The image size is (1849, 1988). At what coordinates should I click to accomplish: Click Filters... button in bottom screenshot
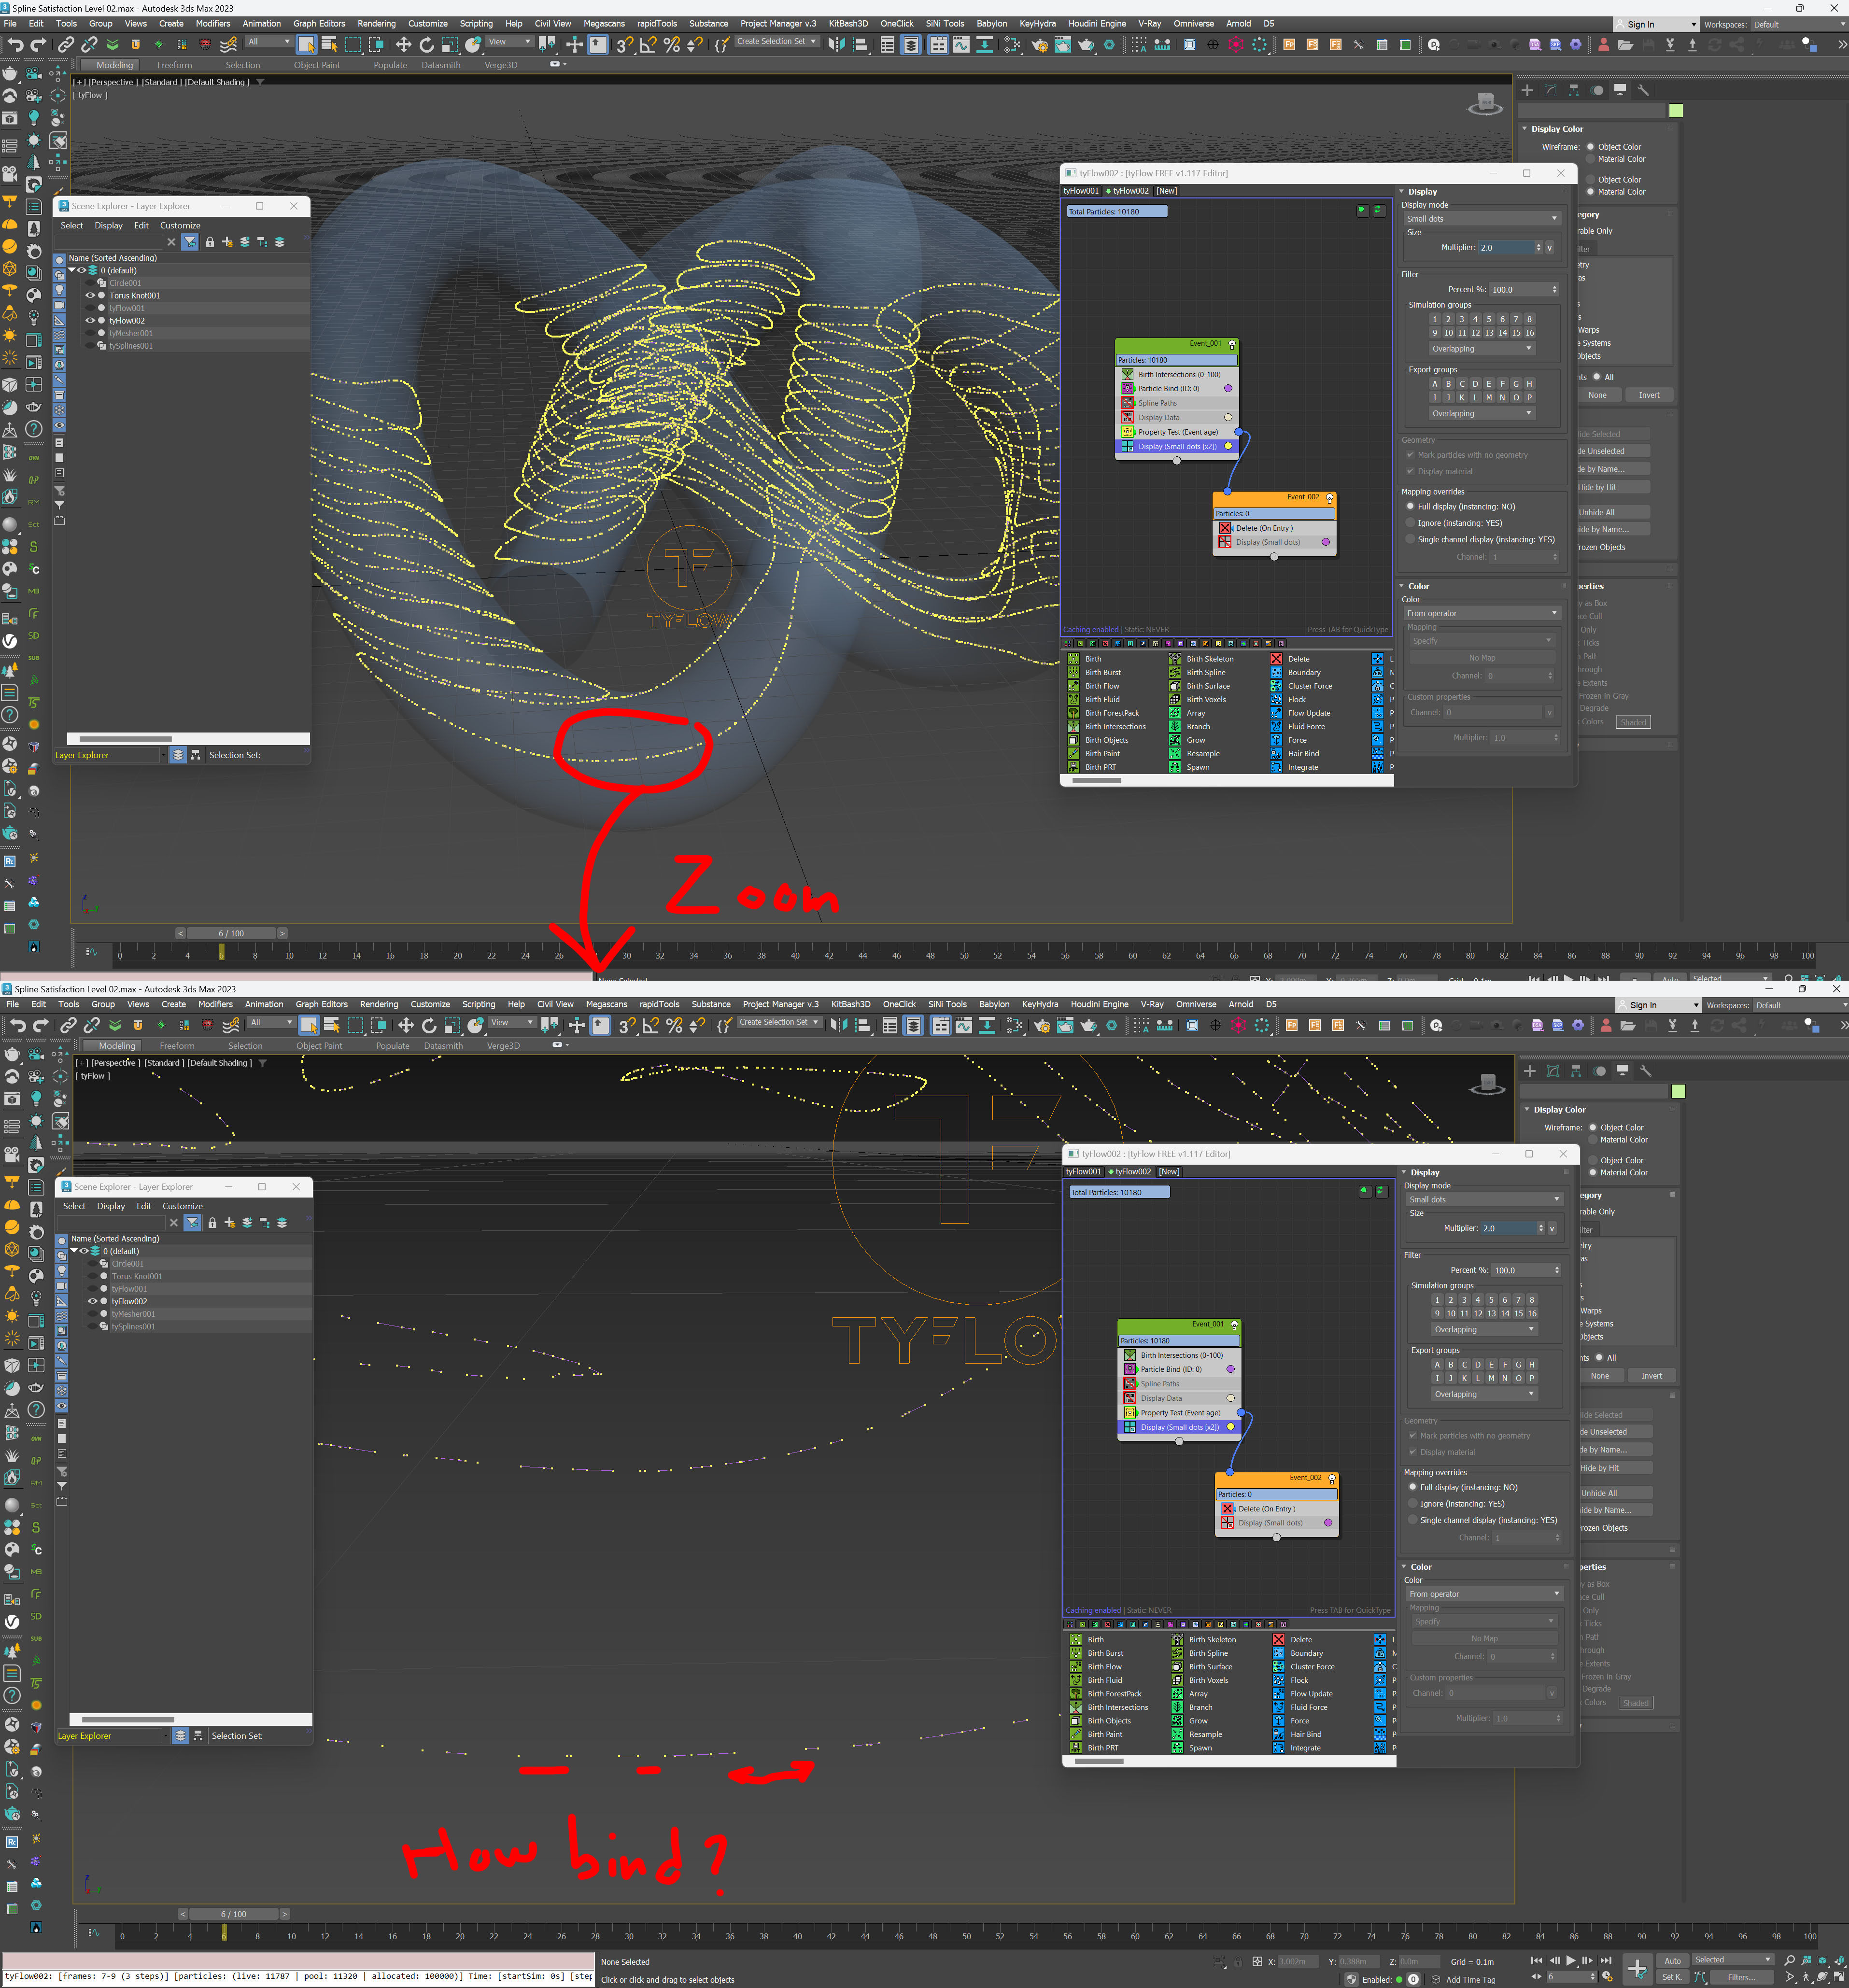[1743, 1977]
